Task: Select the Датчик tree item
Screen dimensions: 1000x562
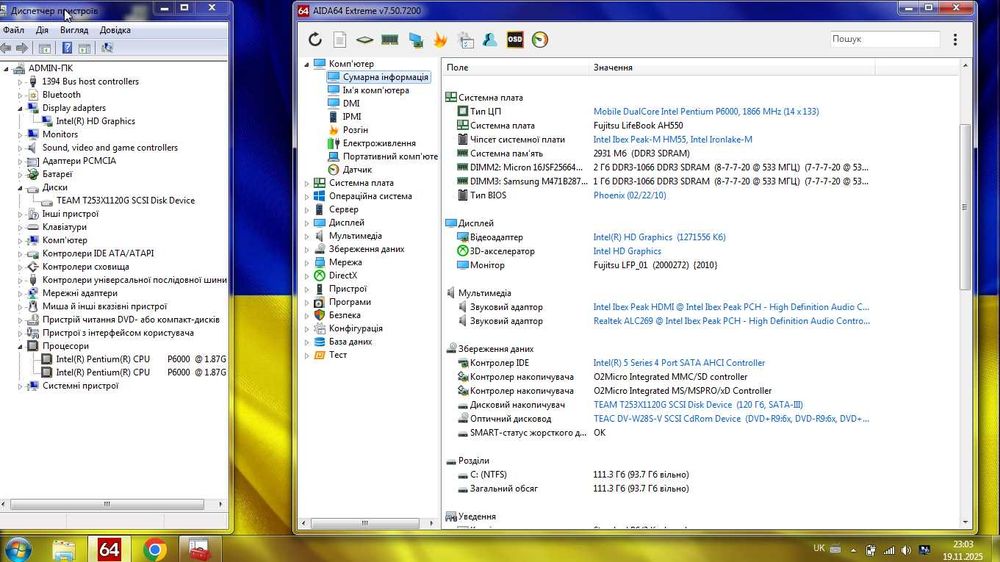Action: tap(357, 170)
